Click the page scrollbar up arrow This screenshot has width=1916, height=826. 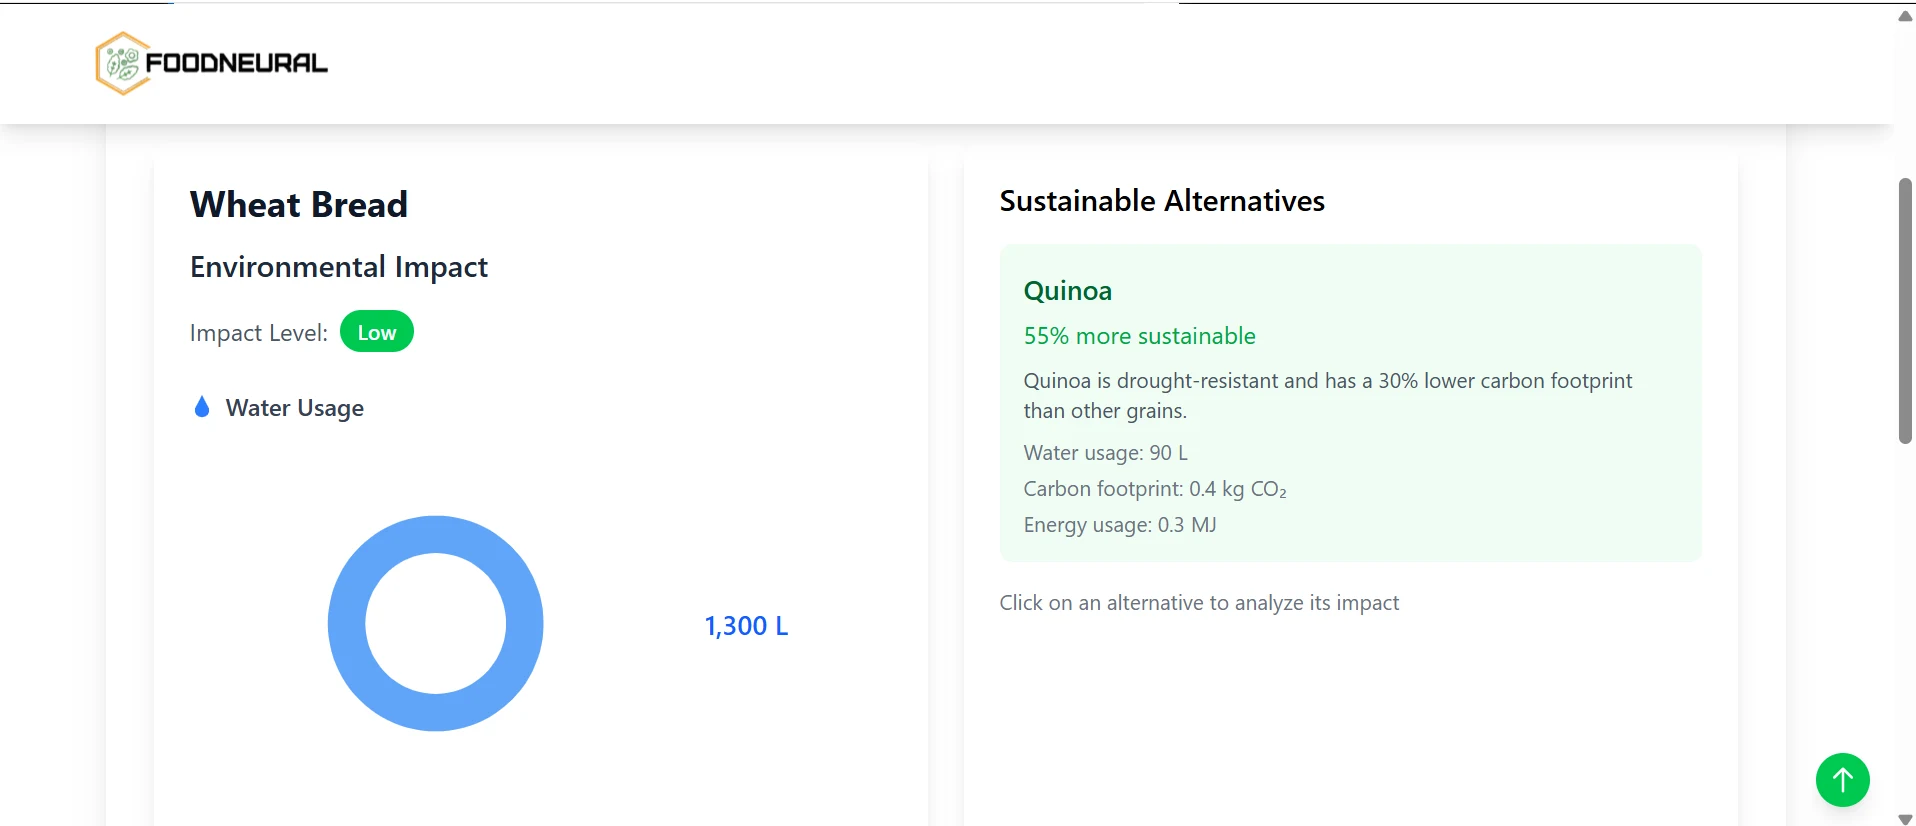pos(1905,15)
